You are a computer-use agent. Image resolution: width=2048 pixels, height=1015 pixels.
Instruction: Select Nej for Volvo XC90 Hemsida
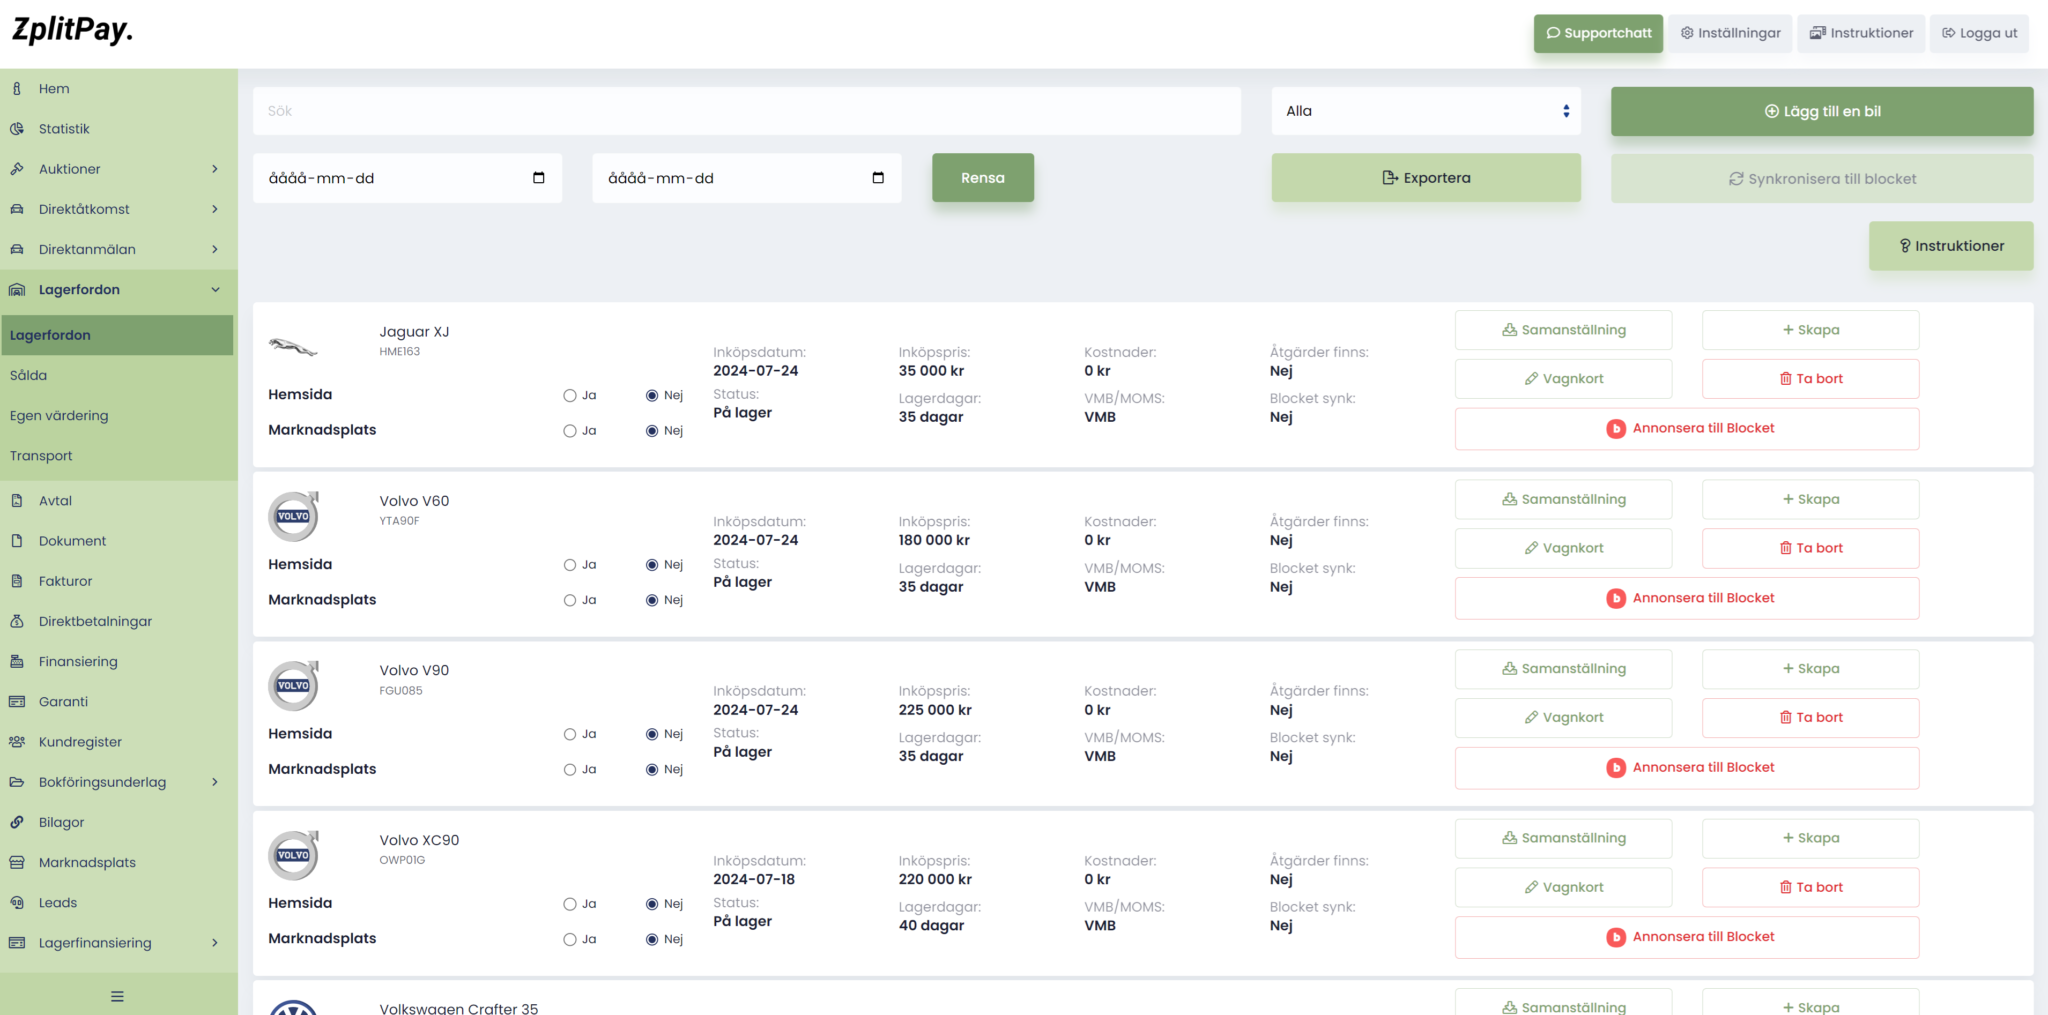tap(652, 904)
